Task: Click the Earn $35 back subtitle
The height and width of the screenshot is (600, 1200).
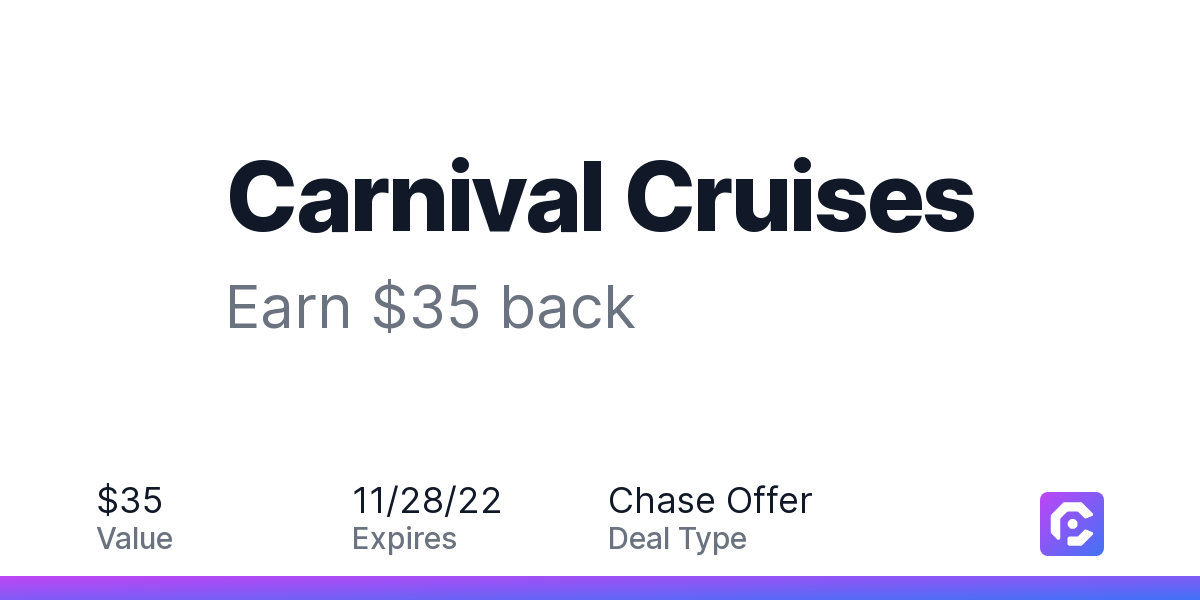Action: tap(431, 306)
